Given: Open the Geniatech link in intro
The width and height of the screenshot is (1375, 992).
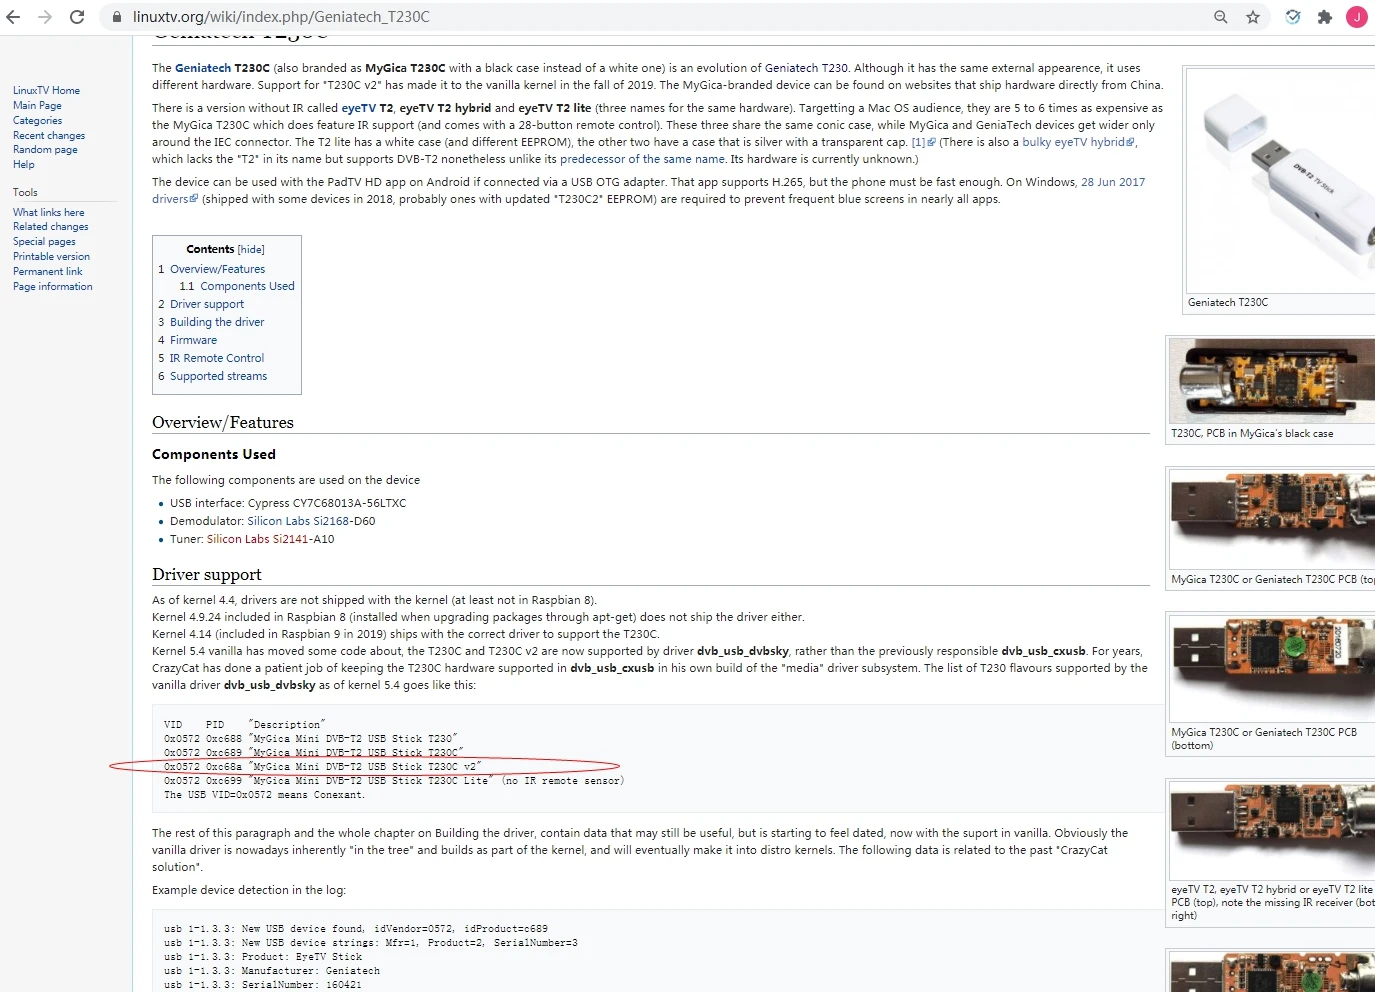Looking at the screenshot, I should click(x=203, y=69).
